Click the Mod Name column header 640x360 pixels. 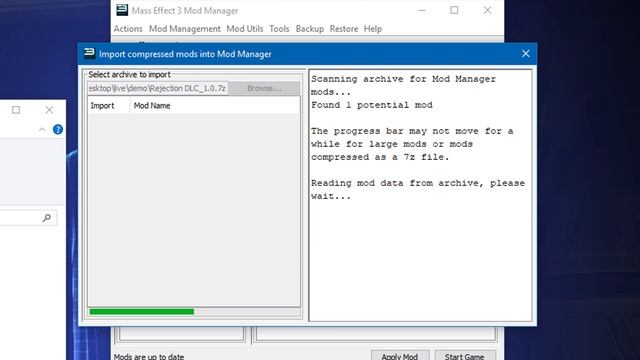(x=214, y=106)
